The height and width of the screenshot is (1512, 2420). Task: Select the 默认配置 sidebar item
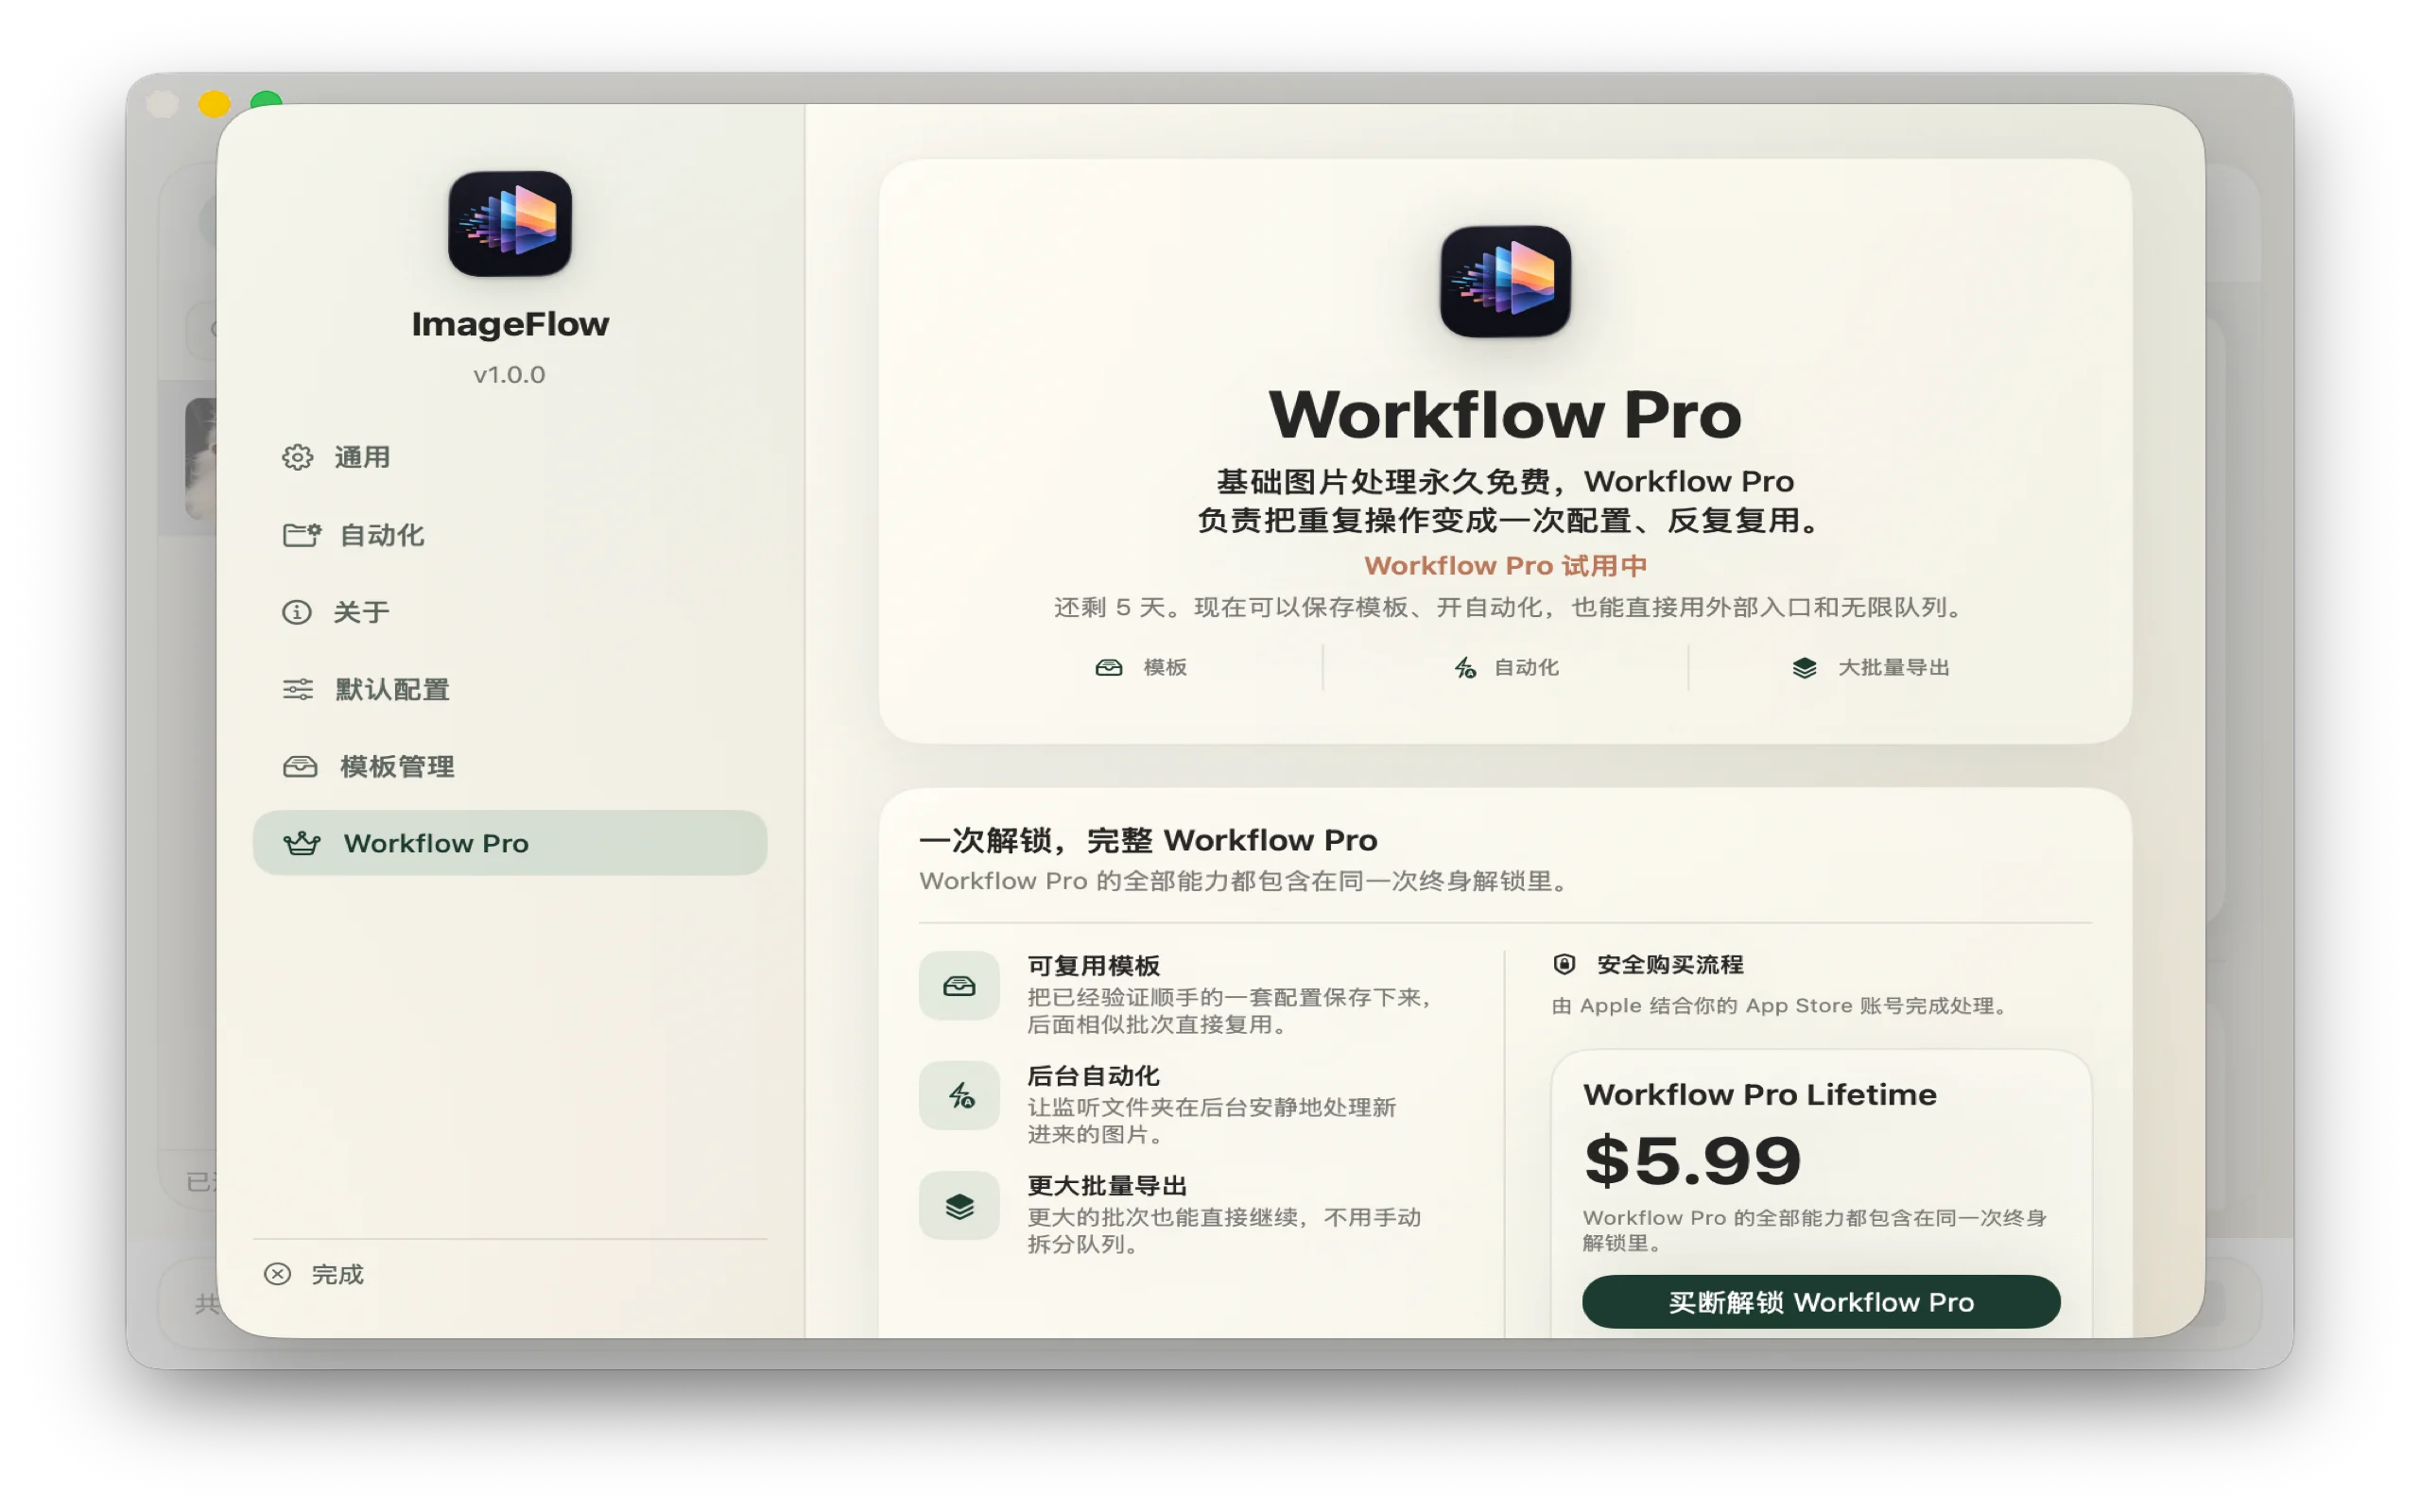[x=509, y=689]
